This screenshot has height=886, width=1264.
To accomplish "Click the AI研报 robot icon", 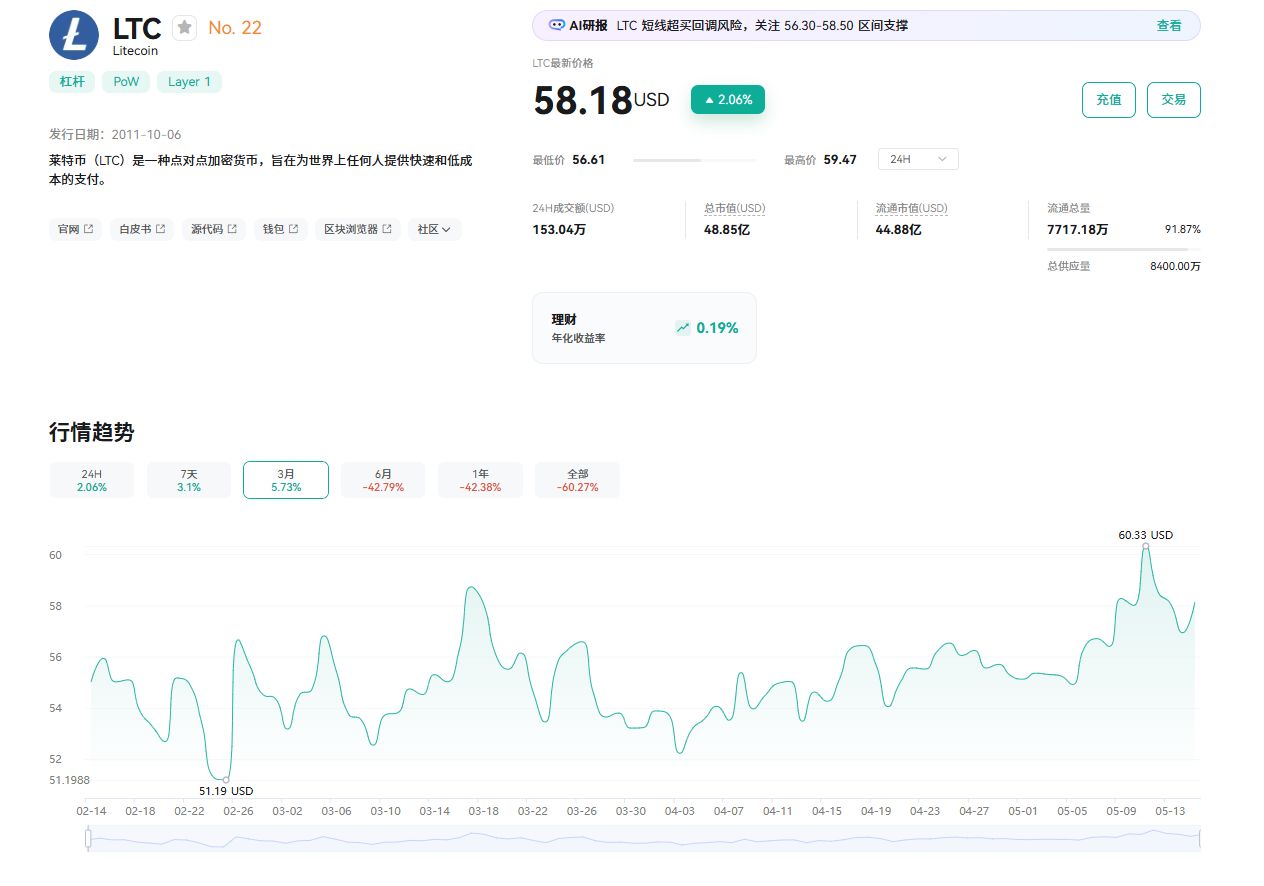I will (x=557, y=26).
